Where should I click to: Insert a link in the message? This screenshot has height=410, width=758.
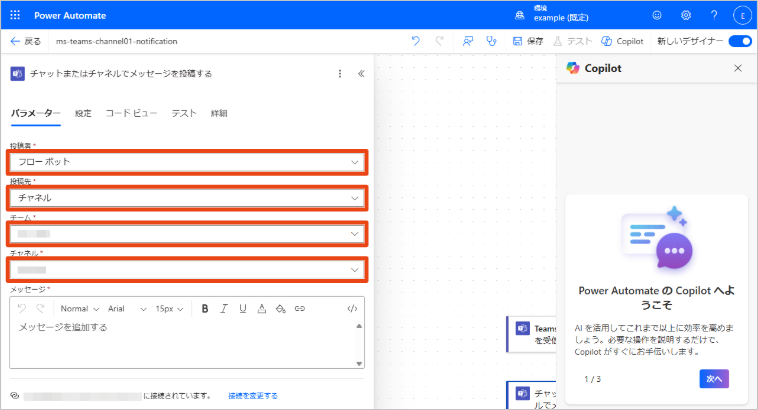point(300,308)
